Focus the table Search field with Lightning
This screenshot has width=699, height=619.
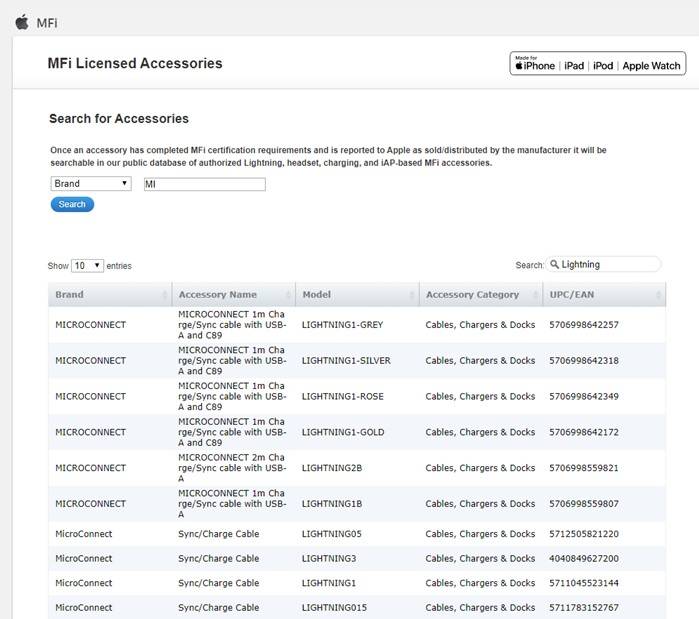click(x=604, y=264)
